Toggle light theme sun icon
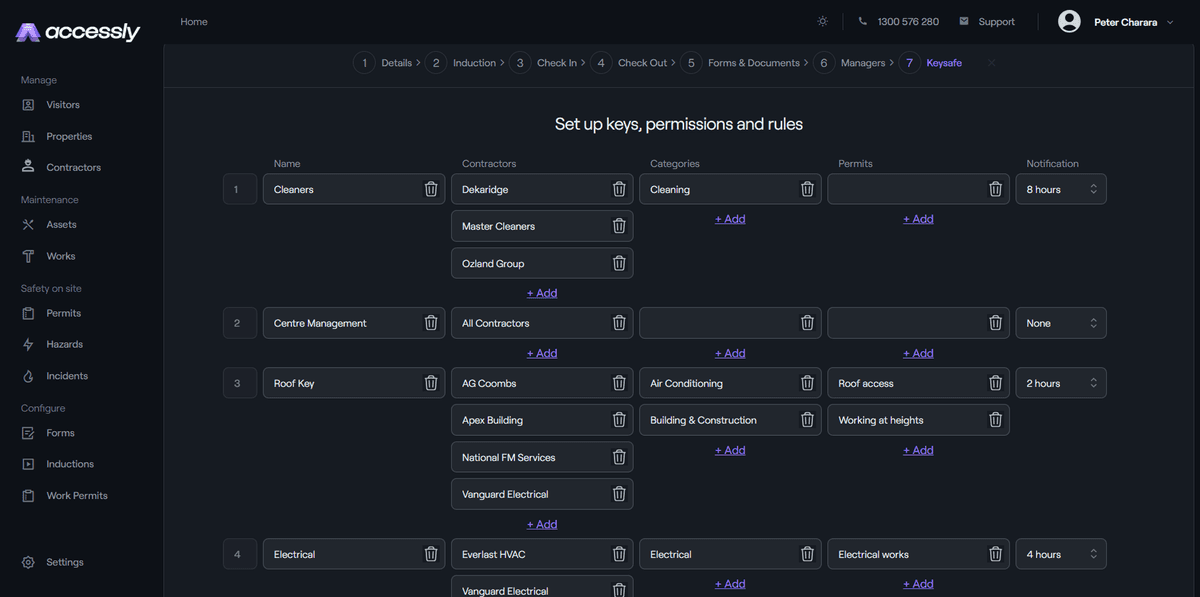Image resolution: width=1200 pixels, height=597 pixels. [822, 21]
